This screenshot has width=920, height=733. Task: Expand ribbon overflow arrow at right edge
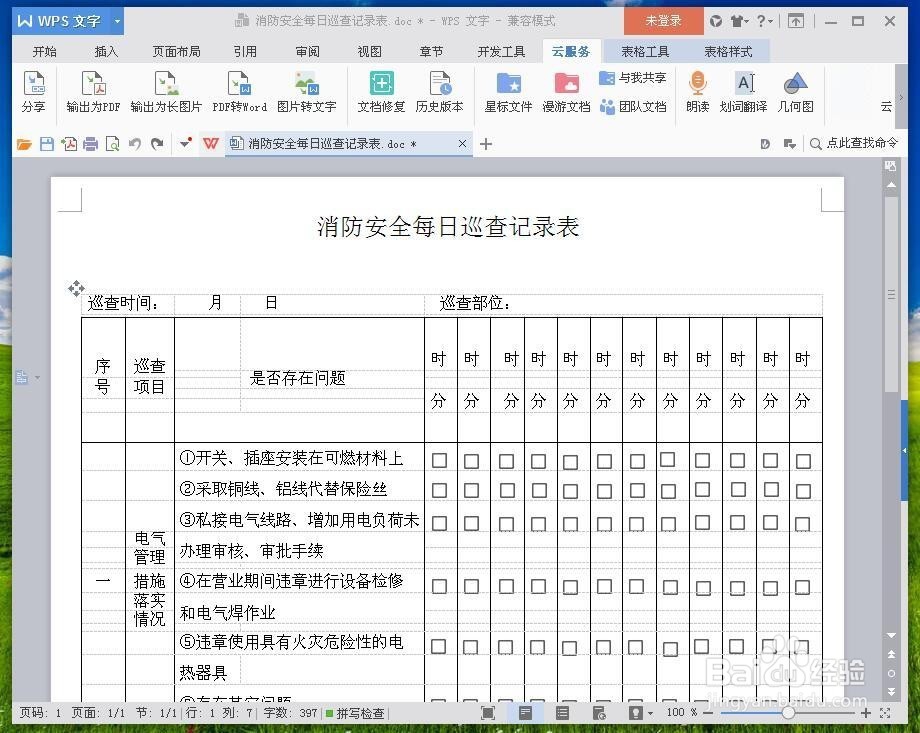coord(901,97)
